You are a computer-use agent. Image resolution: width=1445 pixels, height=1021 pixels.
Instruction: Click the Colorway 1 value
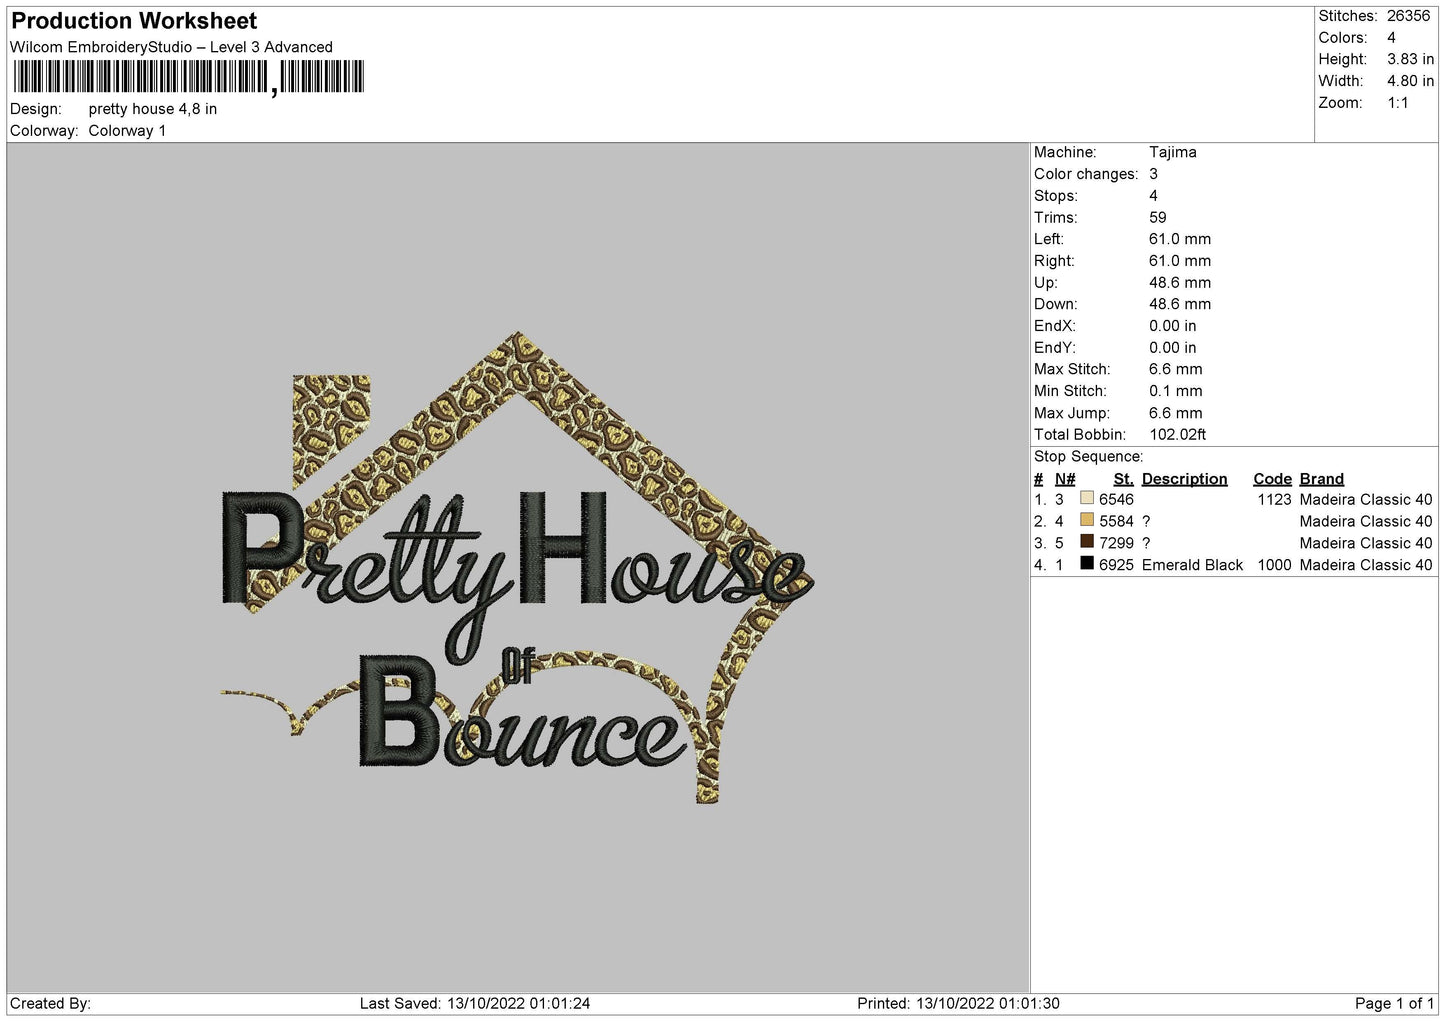point(127,131)
